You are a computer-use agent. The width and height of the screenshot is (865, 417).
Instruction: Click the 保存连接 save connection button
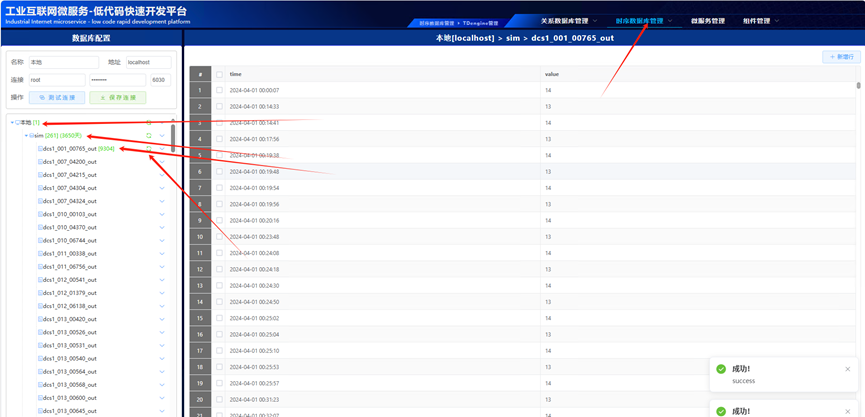point(118,98)
